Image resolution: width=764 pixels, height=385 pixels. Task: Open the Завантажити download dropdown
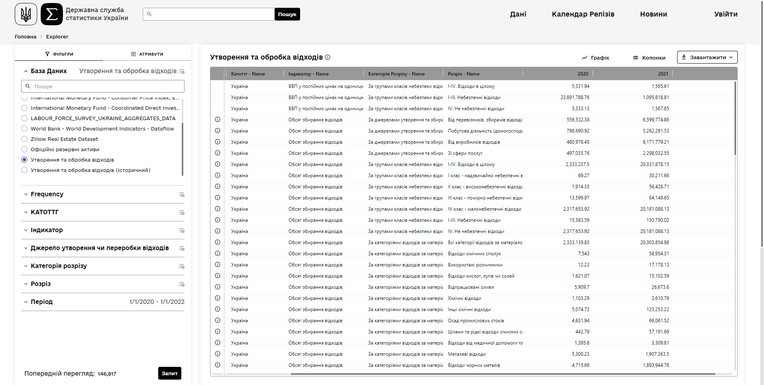tap(707, 58)
